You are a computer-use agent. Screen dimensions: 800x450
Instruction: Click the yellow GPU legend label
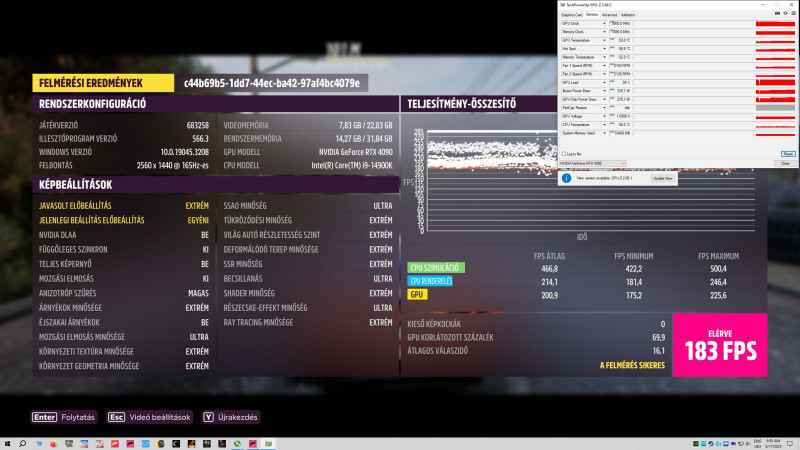(417, 294)
